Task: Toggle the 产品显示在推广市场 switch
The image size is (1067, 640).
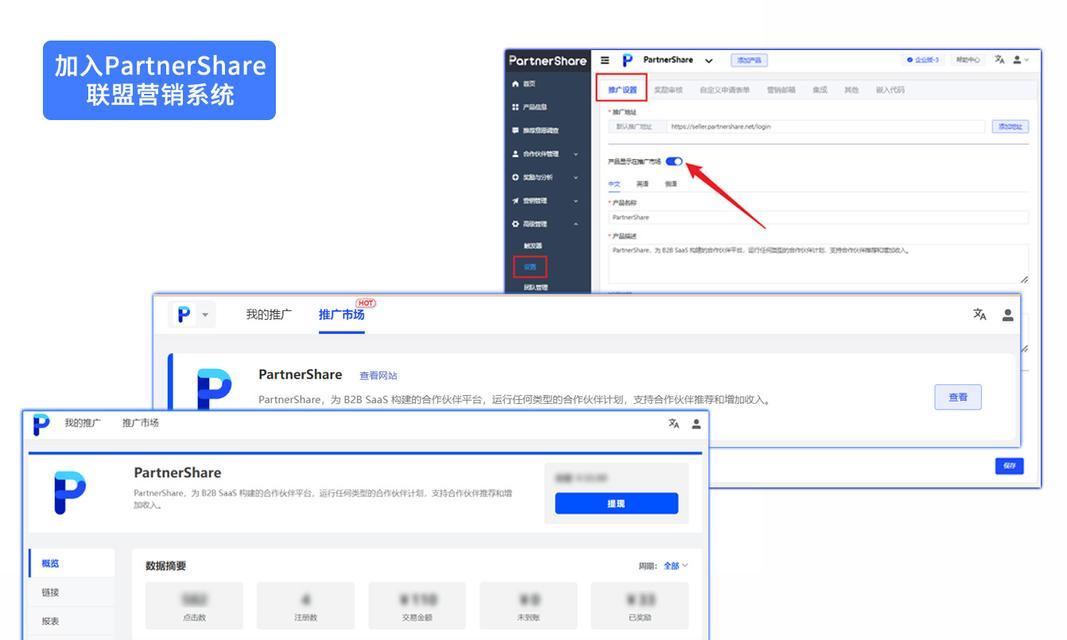Action: pos(674,161)
